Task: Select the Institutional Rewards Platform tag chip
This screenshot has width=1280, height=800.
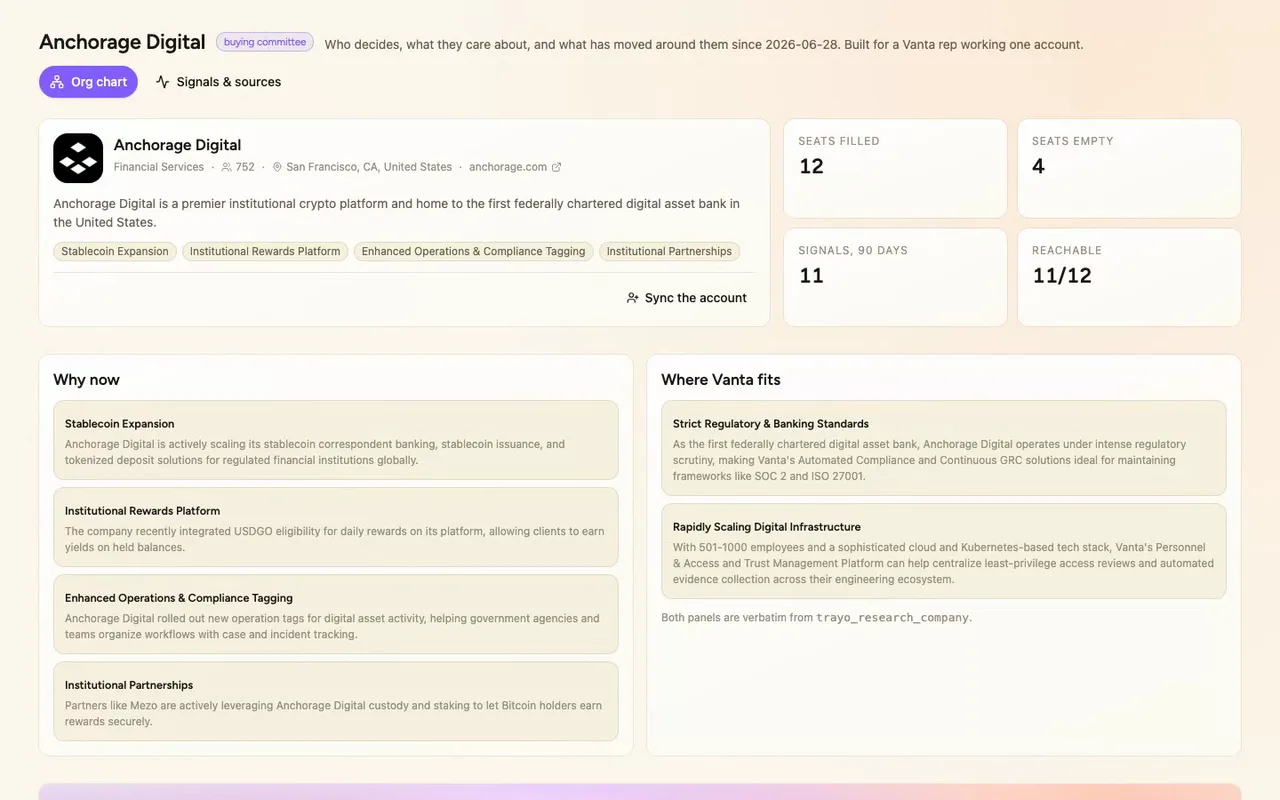Action: [265, 251]
